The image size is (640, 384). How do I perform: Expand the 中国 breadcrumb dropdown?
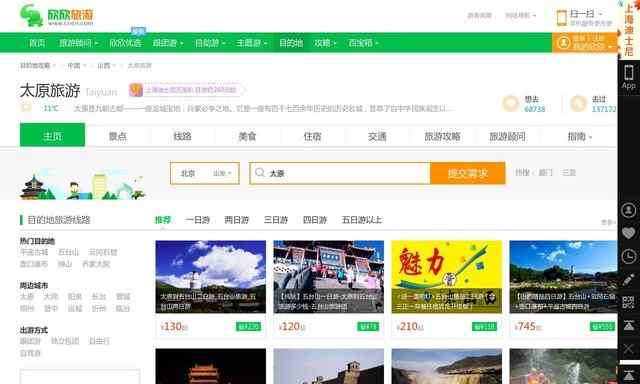tap(76, 65)
